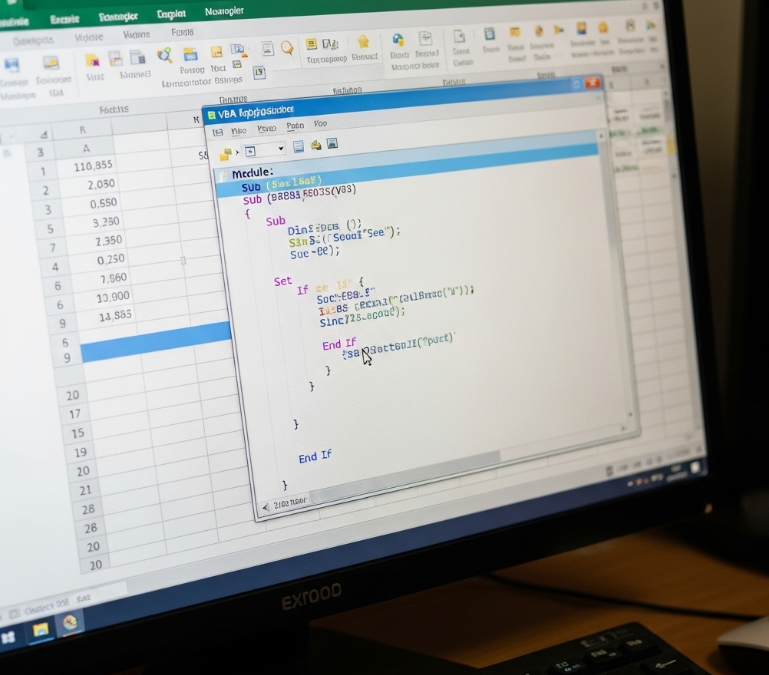Click the blue save icon at ribbon's left edge
Screen dimensions: 769x675
[x=12, y=65]
